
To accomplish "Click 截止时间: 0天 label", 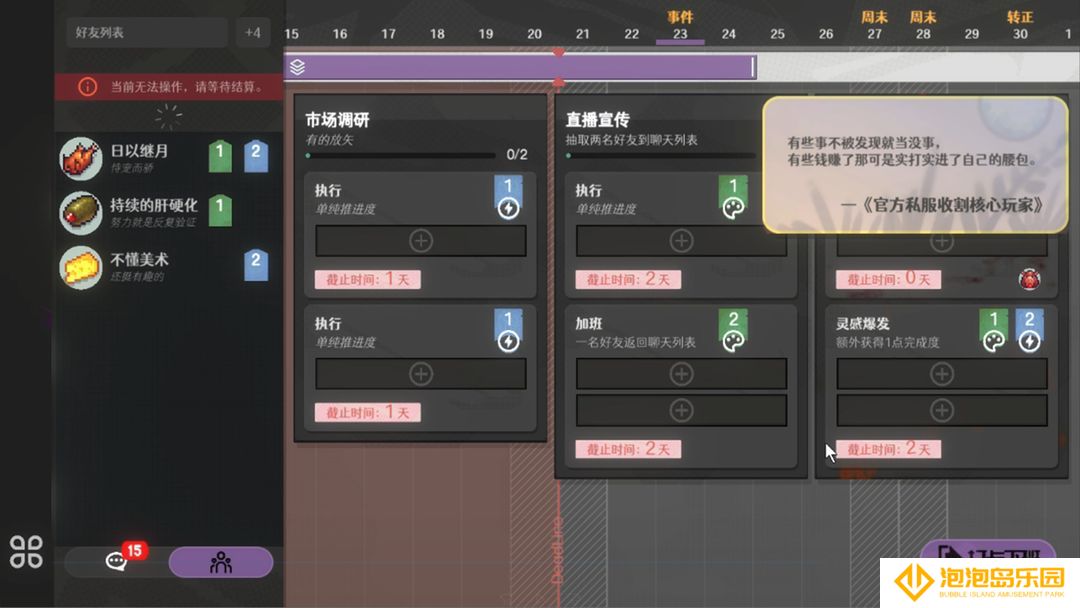I will [889, 279].
